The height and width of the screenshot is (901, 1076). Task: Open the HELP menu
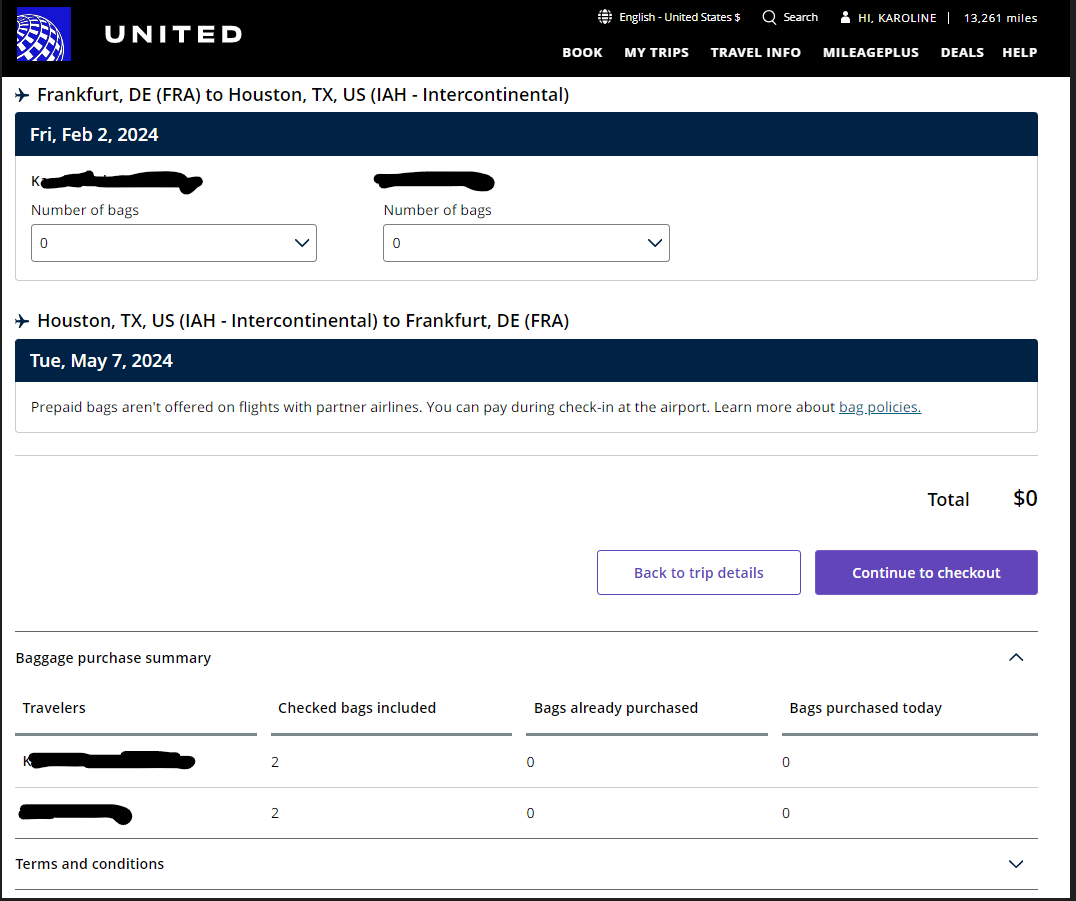[1019, 52]
